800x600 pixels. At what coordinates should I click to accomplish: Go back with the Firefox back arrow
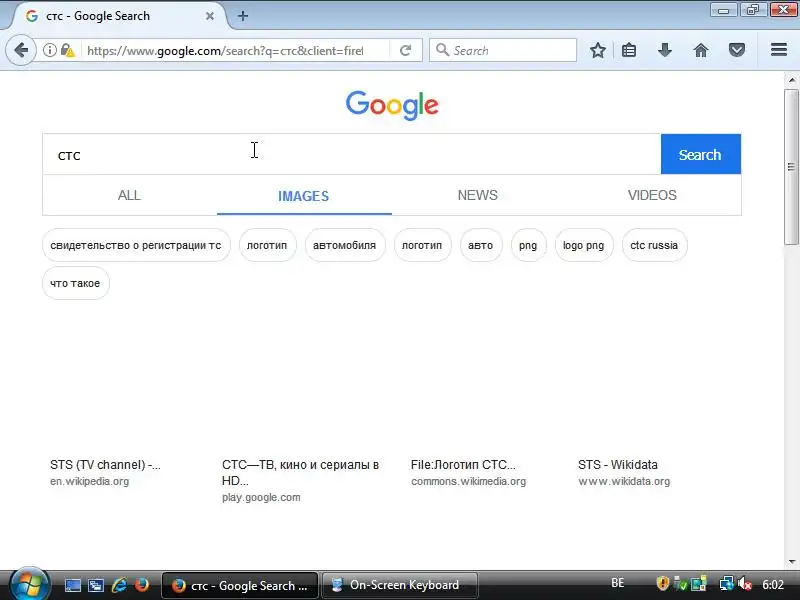tap(21, 50)
